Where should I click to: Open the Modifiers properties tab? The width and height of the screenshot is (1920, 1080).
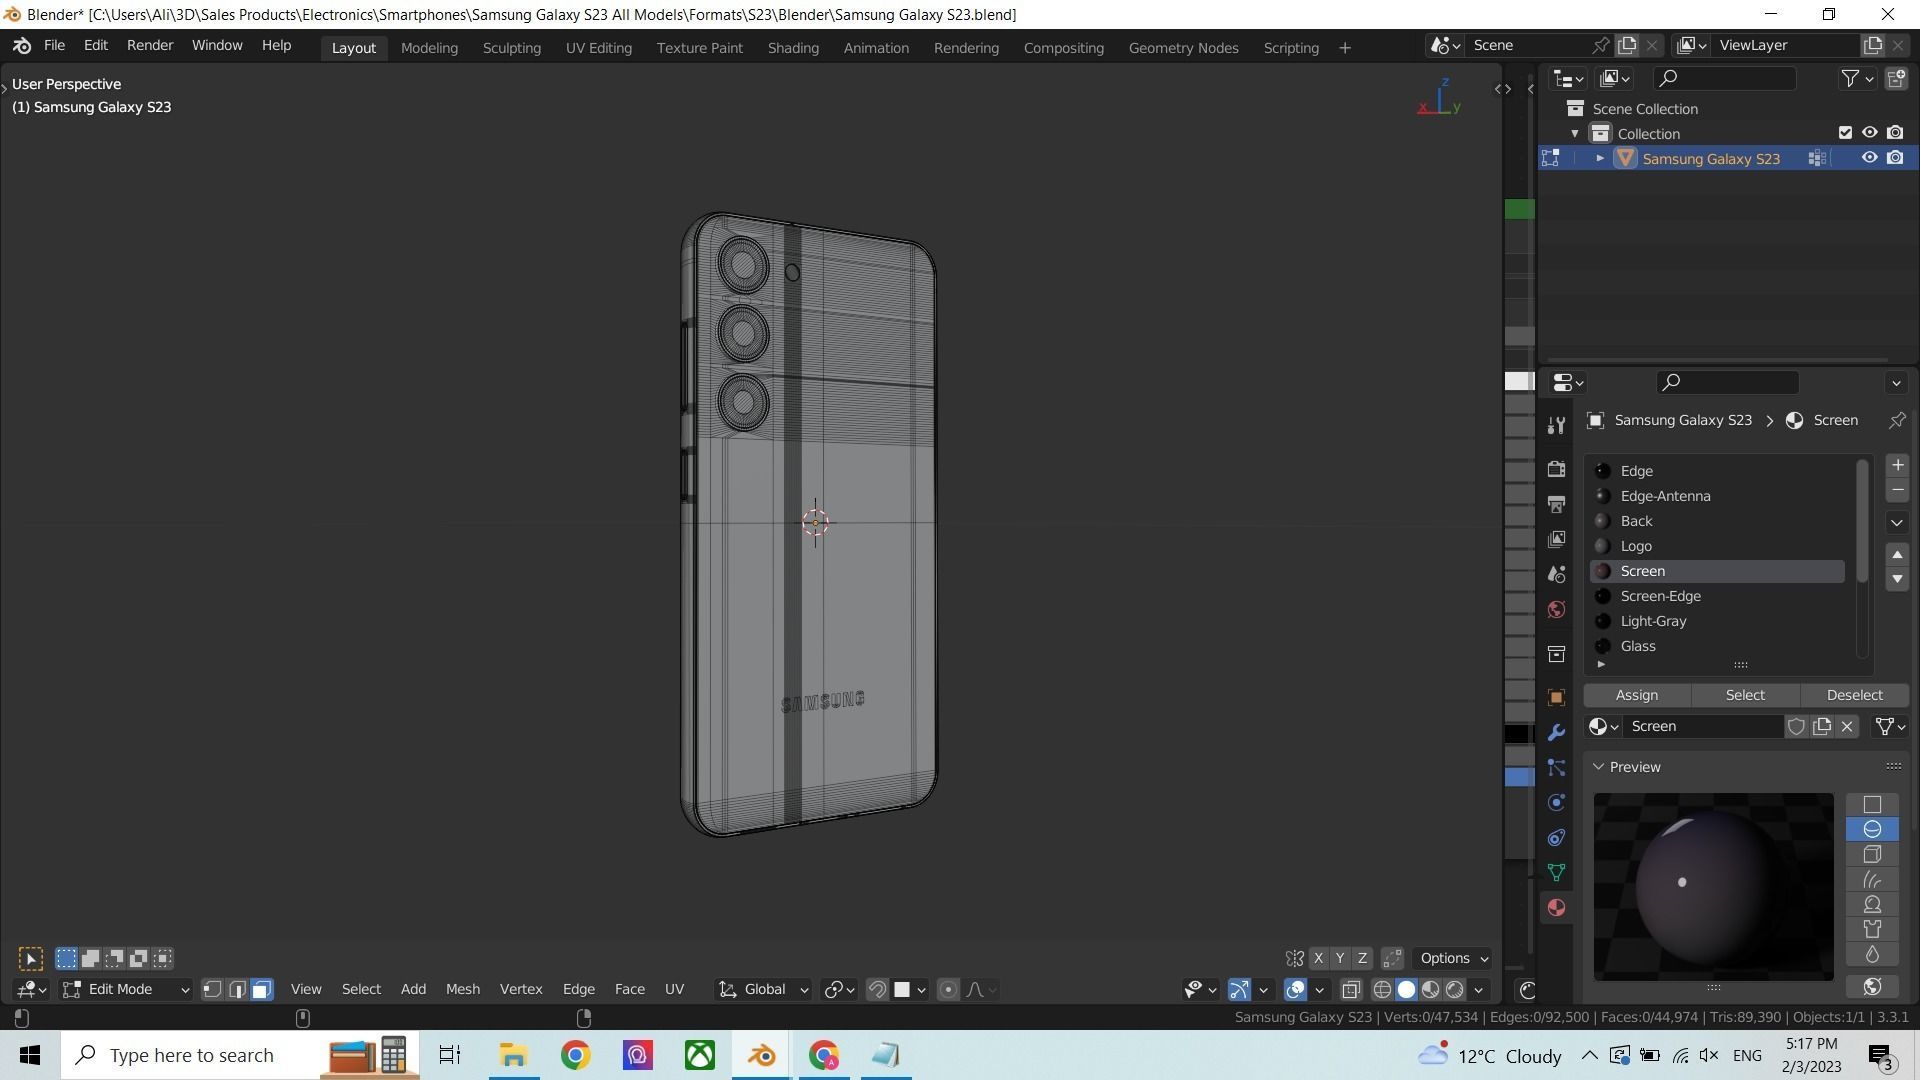click(1556, 732)
